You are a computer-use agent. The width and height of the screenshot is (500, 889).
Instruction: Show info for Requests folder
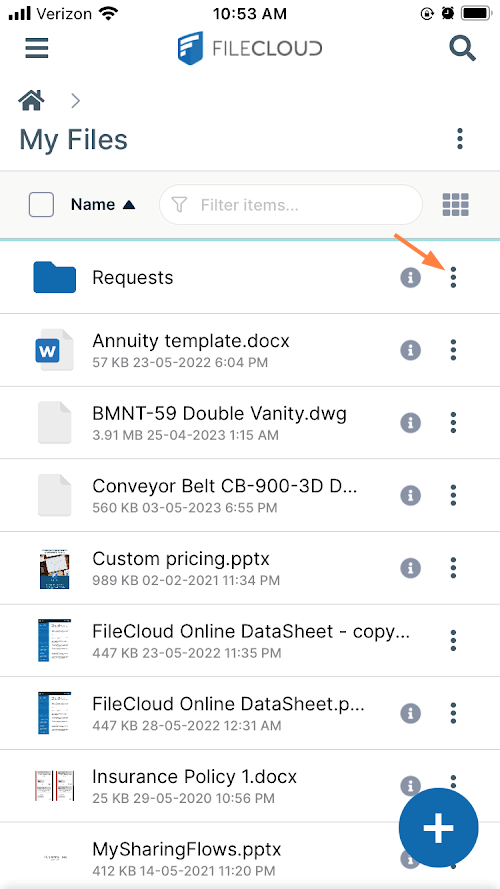click(411, 277)
